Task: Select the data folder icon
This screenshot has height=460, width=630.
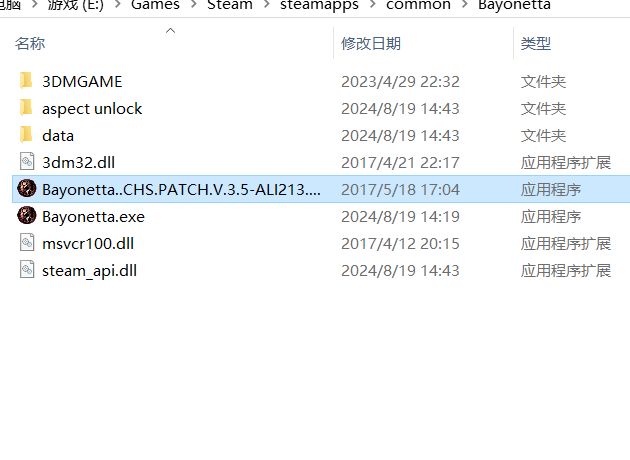Action: (26, 135)
